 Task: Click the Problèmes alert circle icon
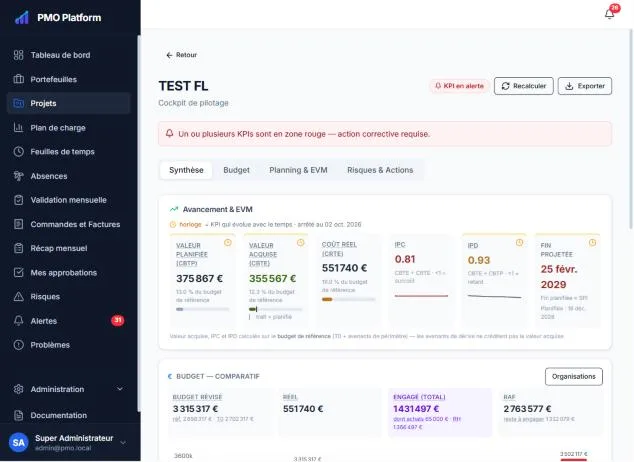click(x=19, y=345)
